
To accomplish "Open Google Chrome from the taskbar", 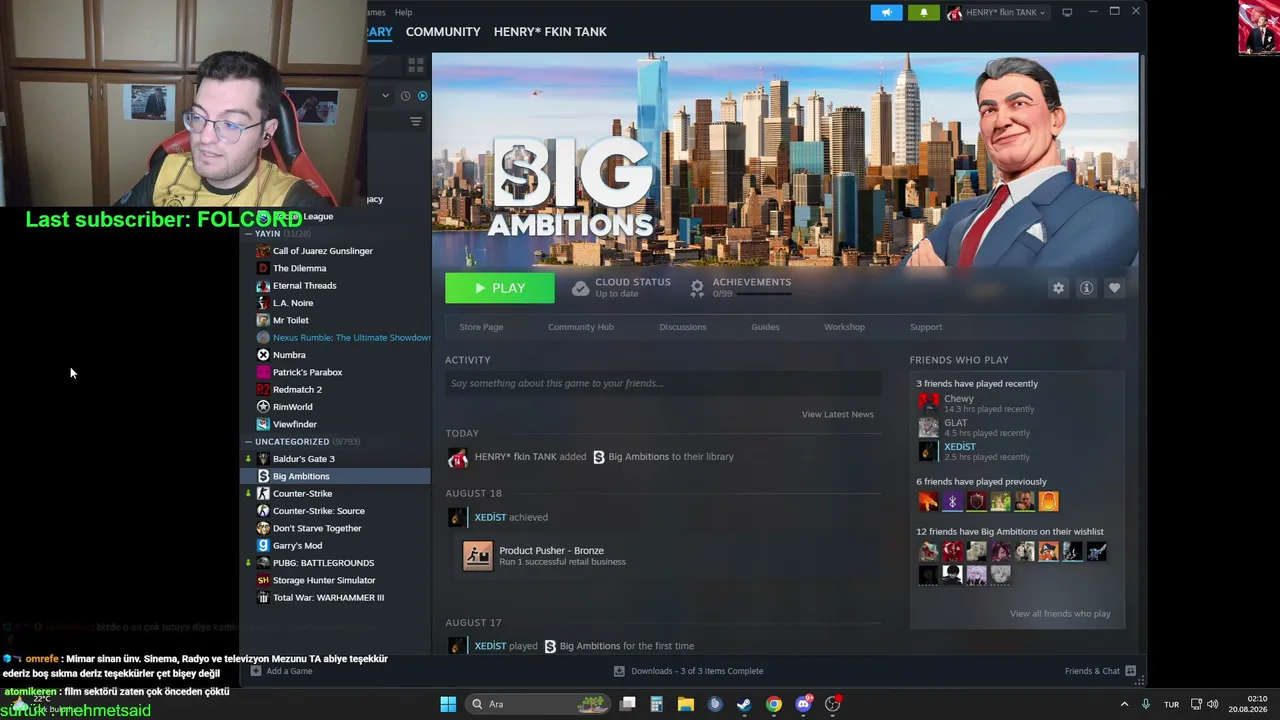I will pyautogui.click(x=774, y=704).
